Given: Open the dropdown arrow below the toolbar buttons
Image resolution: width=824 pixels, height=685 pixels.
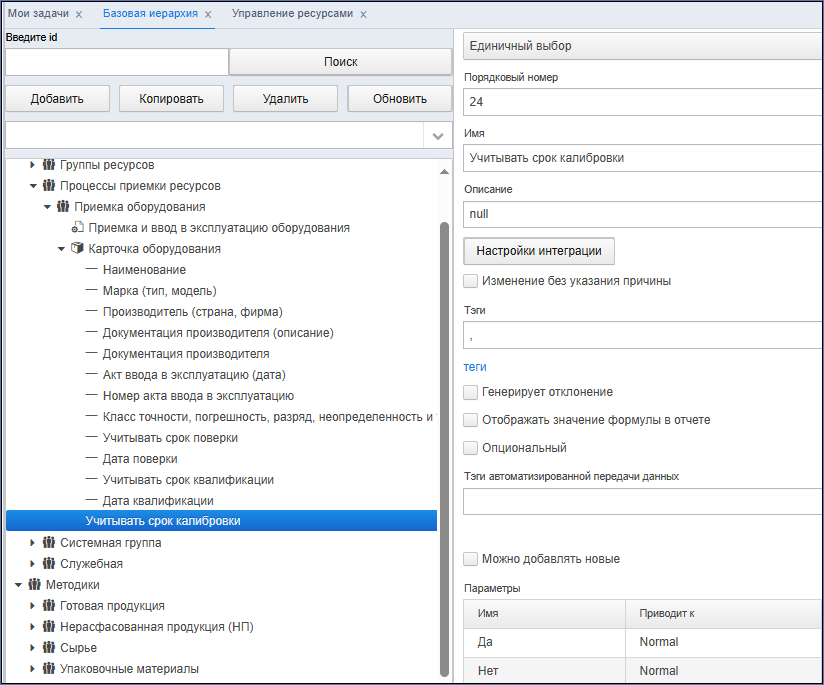Looking at the screenshot, I should [x=438, y=136].
